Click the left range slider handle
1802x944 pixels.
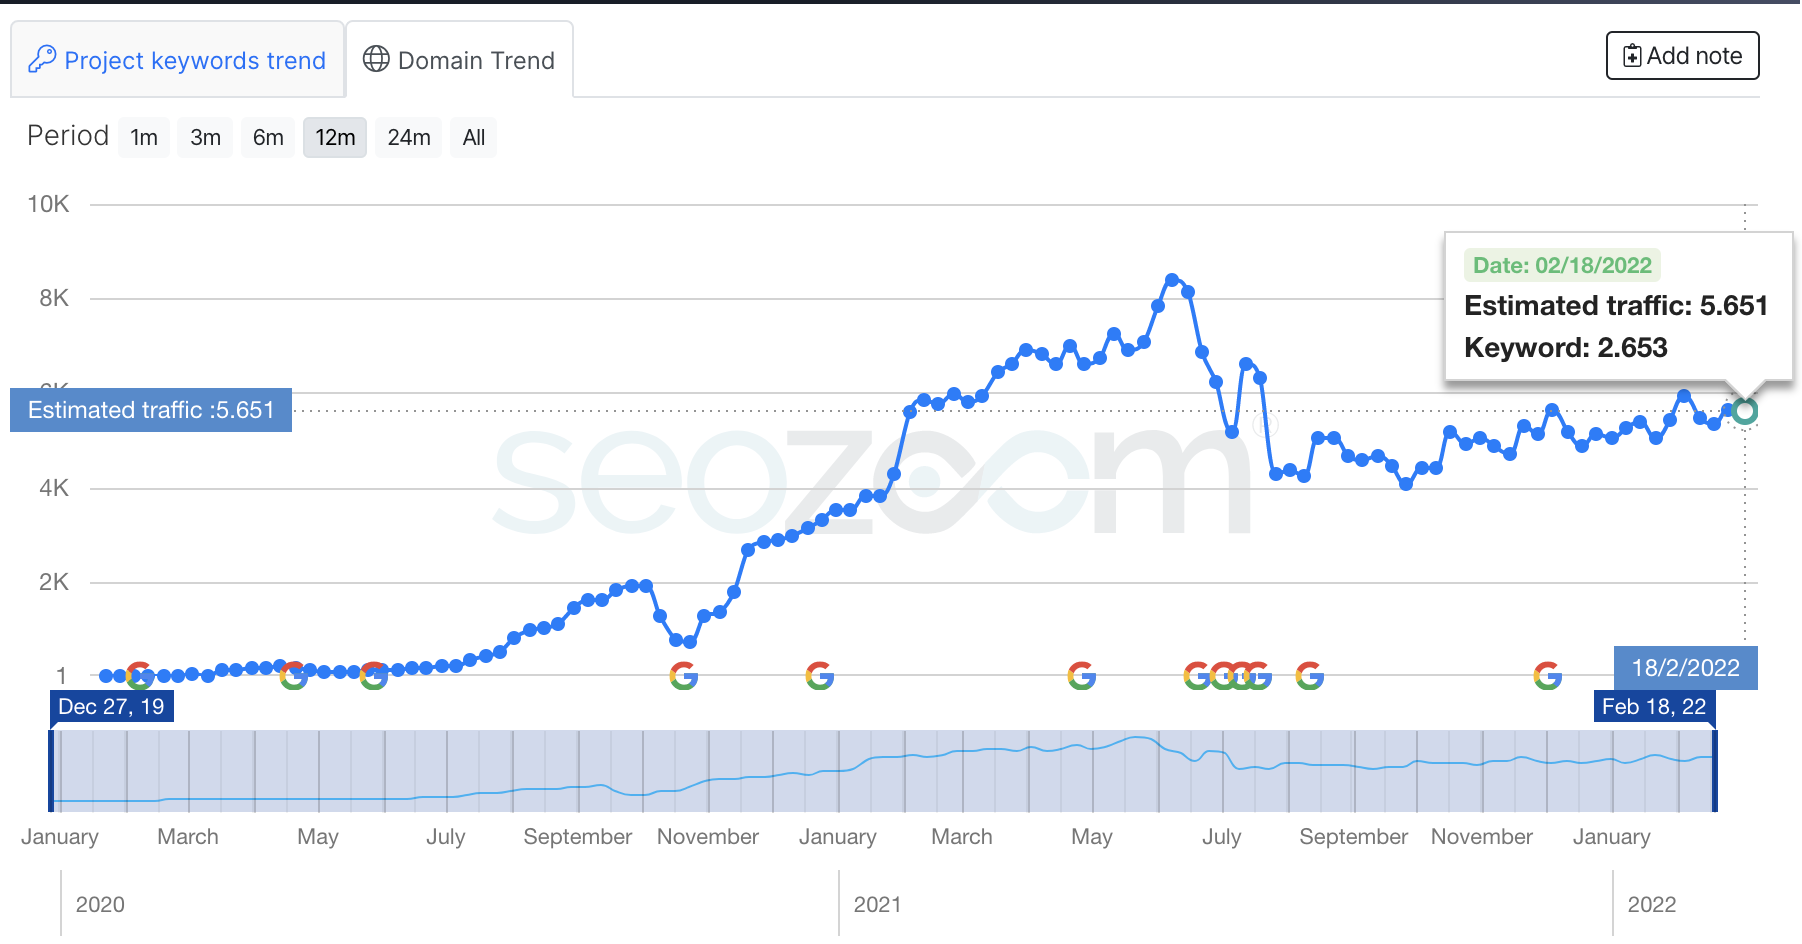pyautogui.click(x=52, y=771)
